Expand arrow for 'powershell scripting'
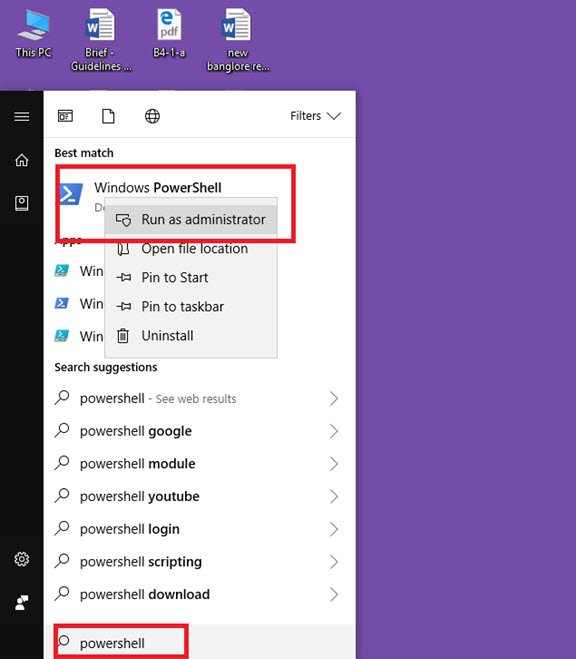Viewport: 576px width, 659px height. click(x=334, y=562)
